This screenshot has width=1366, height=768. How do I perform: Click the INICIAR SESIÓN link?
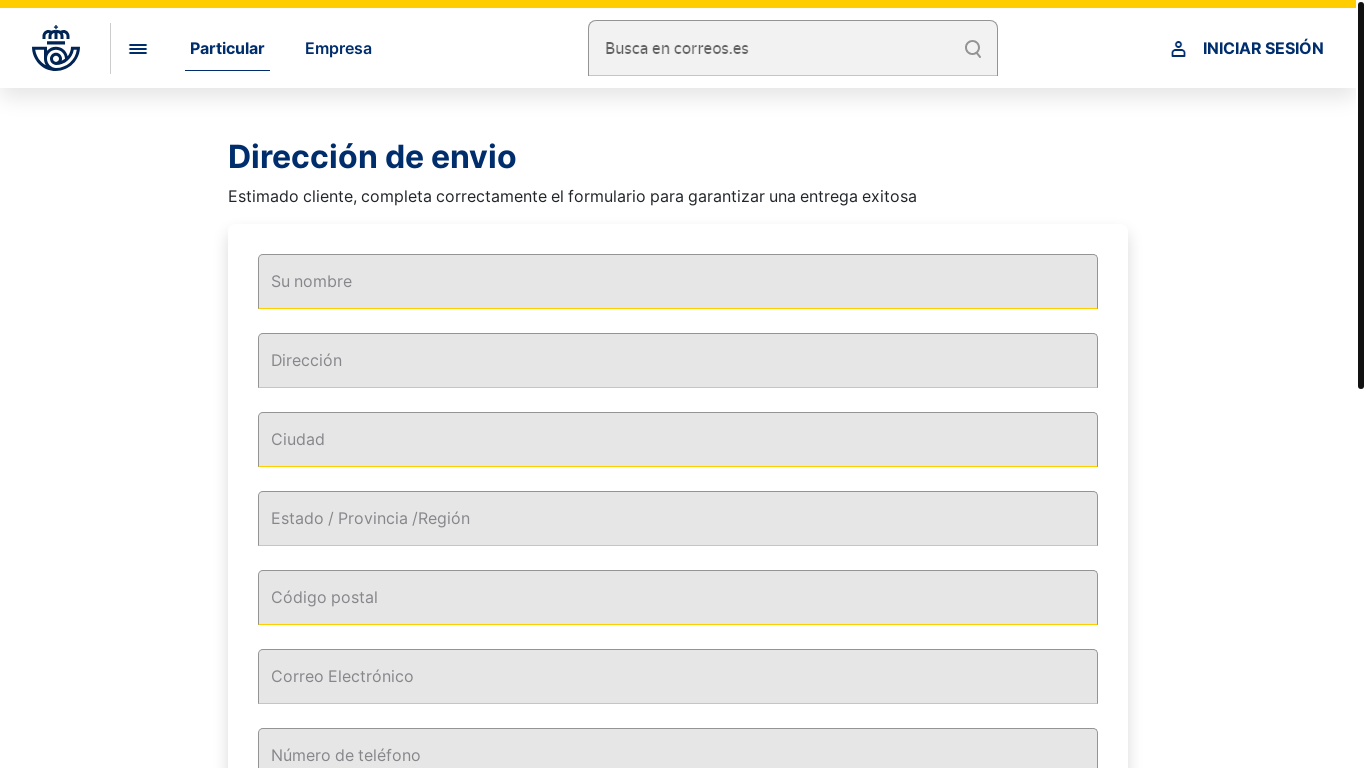coord(1263,48)
